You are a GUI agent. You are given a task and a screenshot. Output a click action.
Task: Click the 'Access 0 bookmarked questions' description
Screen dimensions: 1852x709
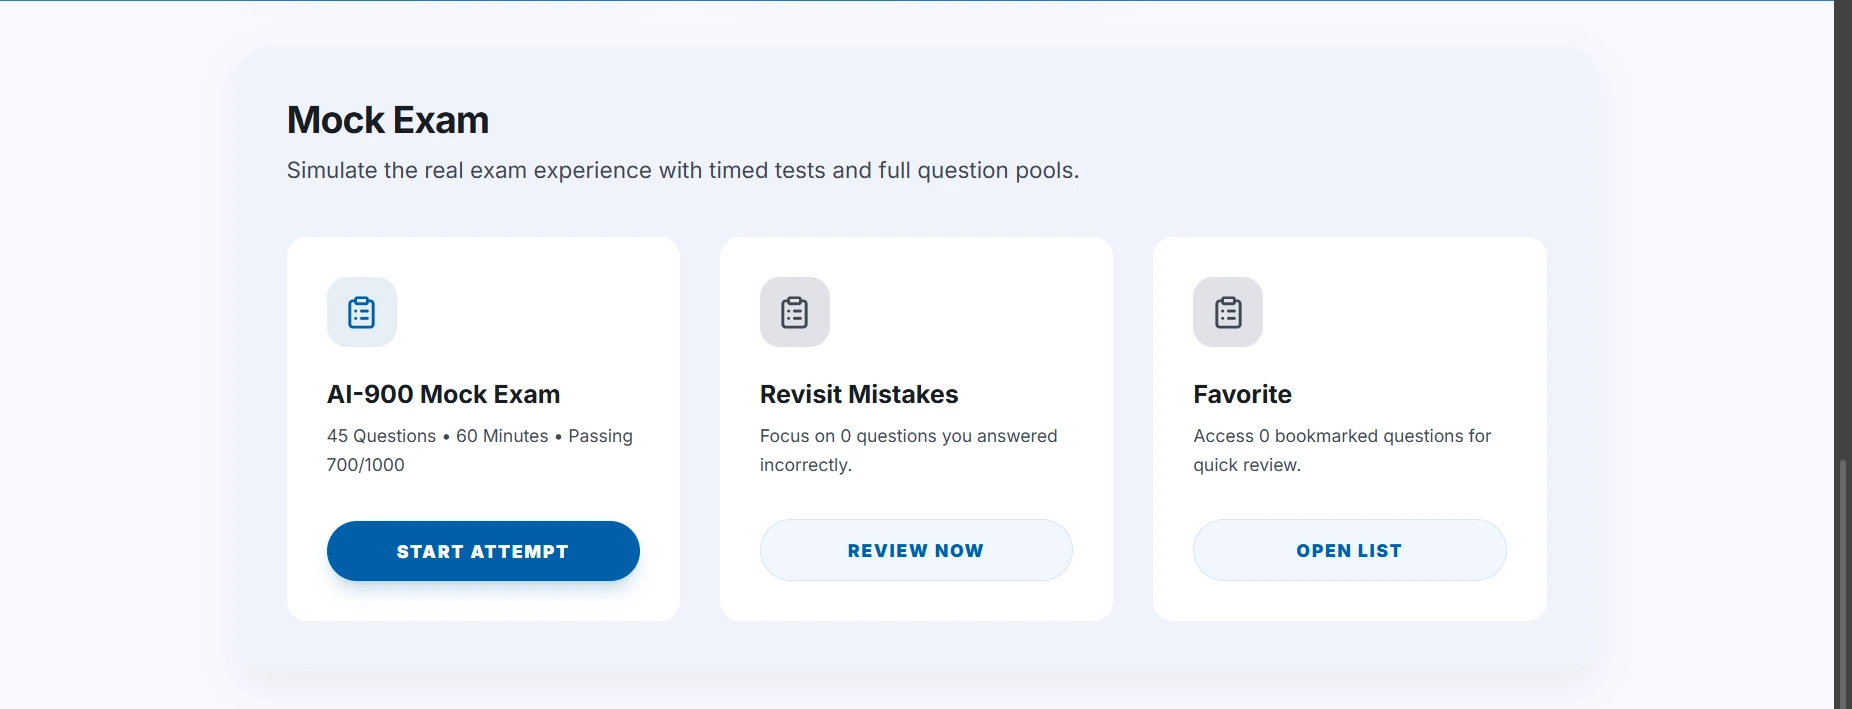pos(1342,436)
